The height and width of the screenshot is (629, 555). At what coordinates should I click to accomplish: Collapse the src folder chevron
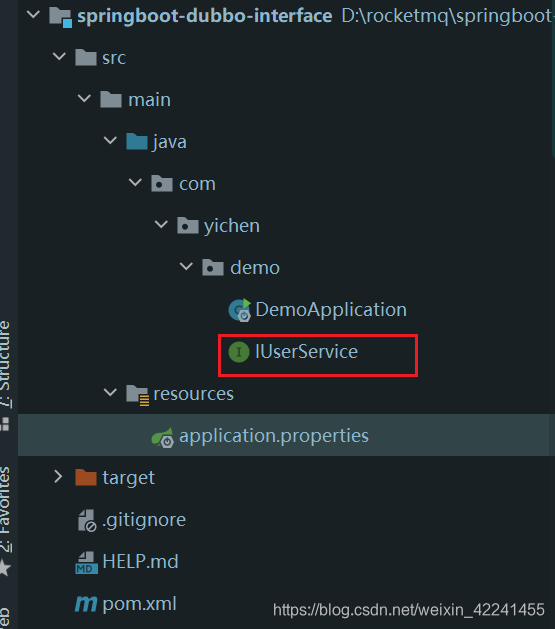(59, 56)
